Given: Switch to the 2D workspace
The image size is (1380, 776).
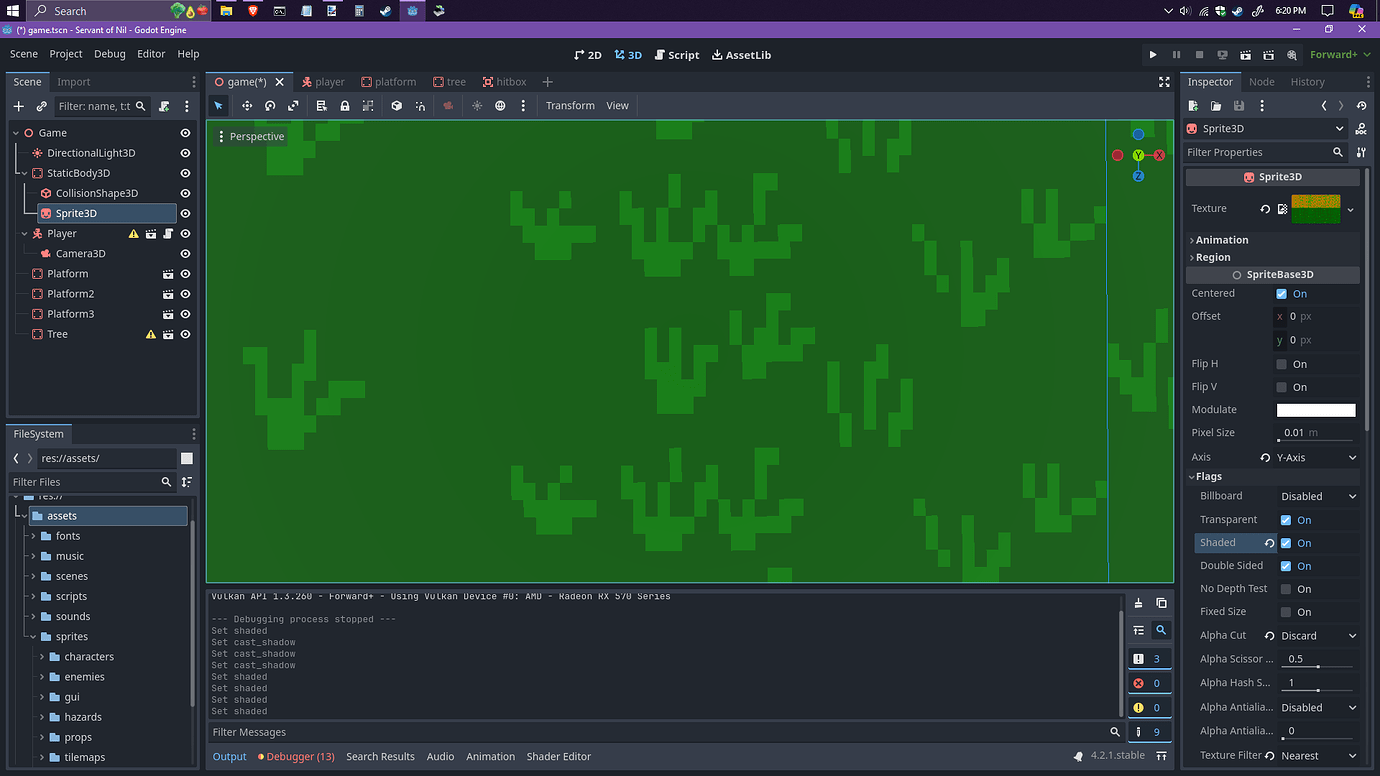Looking at the screenshot, I should tap(589, 55).
